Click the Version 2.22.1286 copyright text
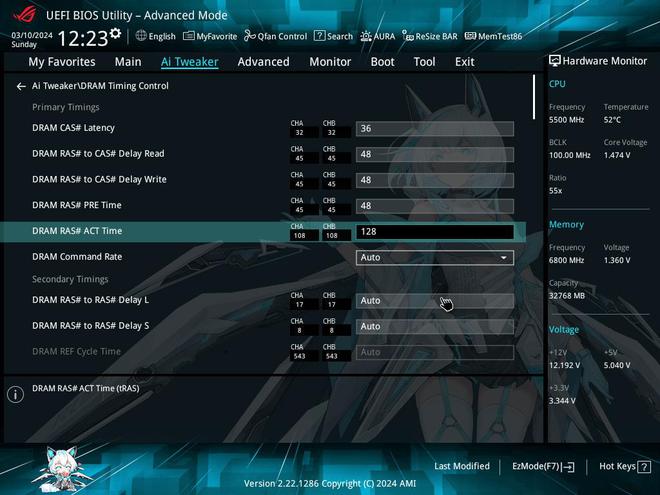Image resolution: width=660 pixels, height=495 pixels. coord(330,484)
